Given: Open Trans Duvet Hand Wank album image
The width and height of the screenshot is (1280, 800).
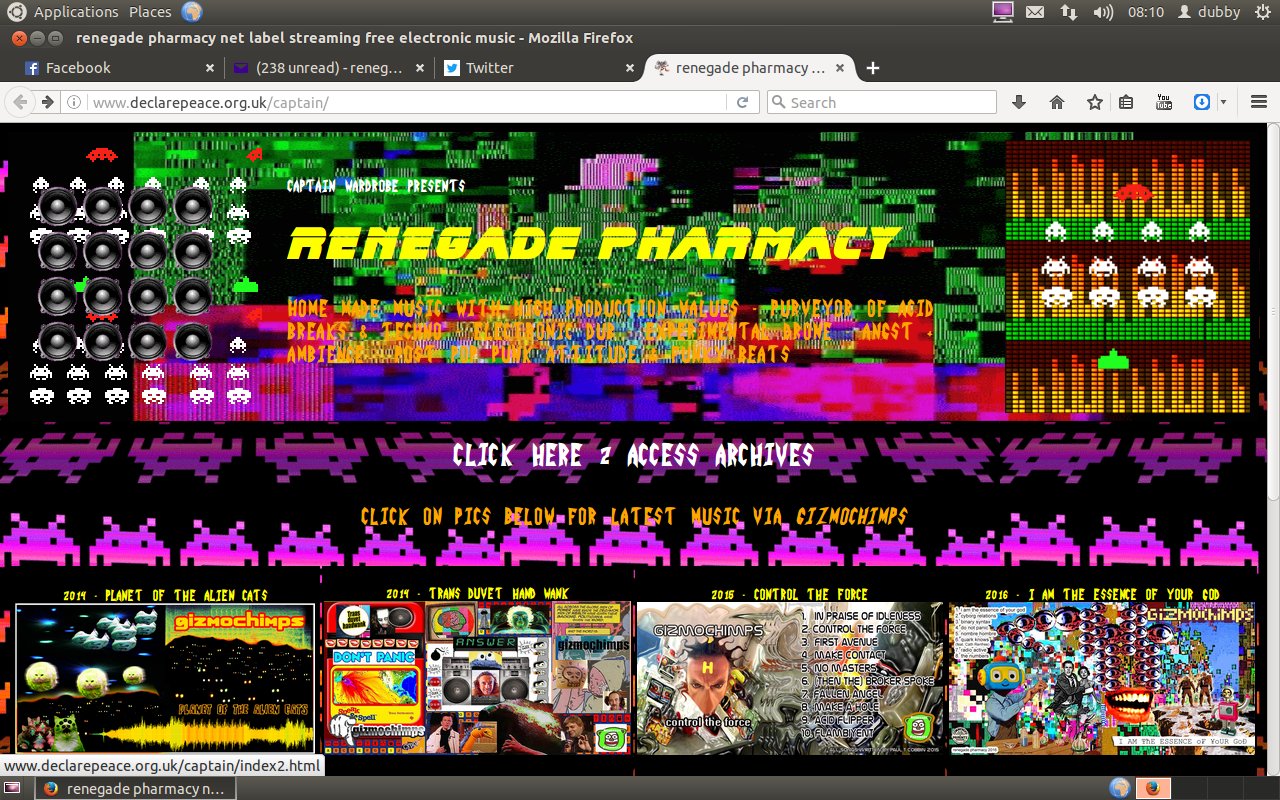Looking at the screenshot, I should click(476, 677).
